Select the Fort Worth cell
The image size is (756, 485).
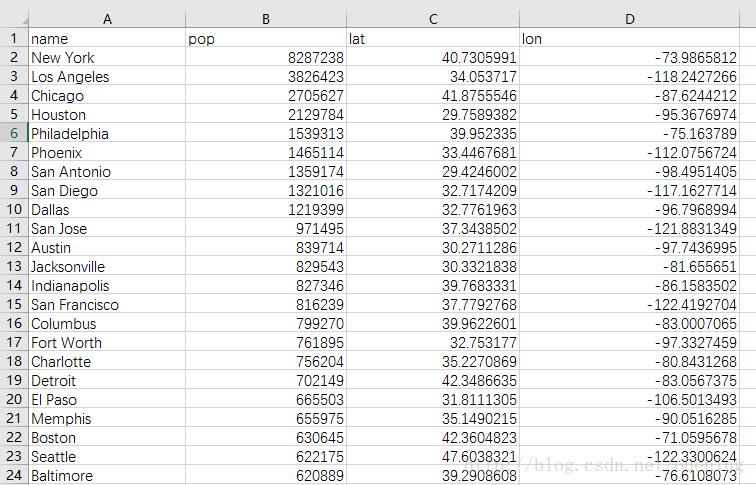click(x=107, y=342)
